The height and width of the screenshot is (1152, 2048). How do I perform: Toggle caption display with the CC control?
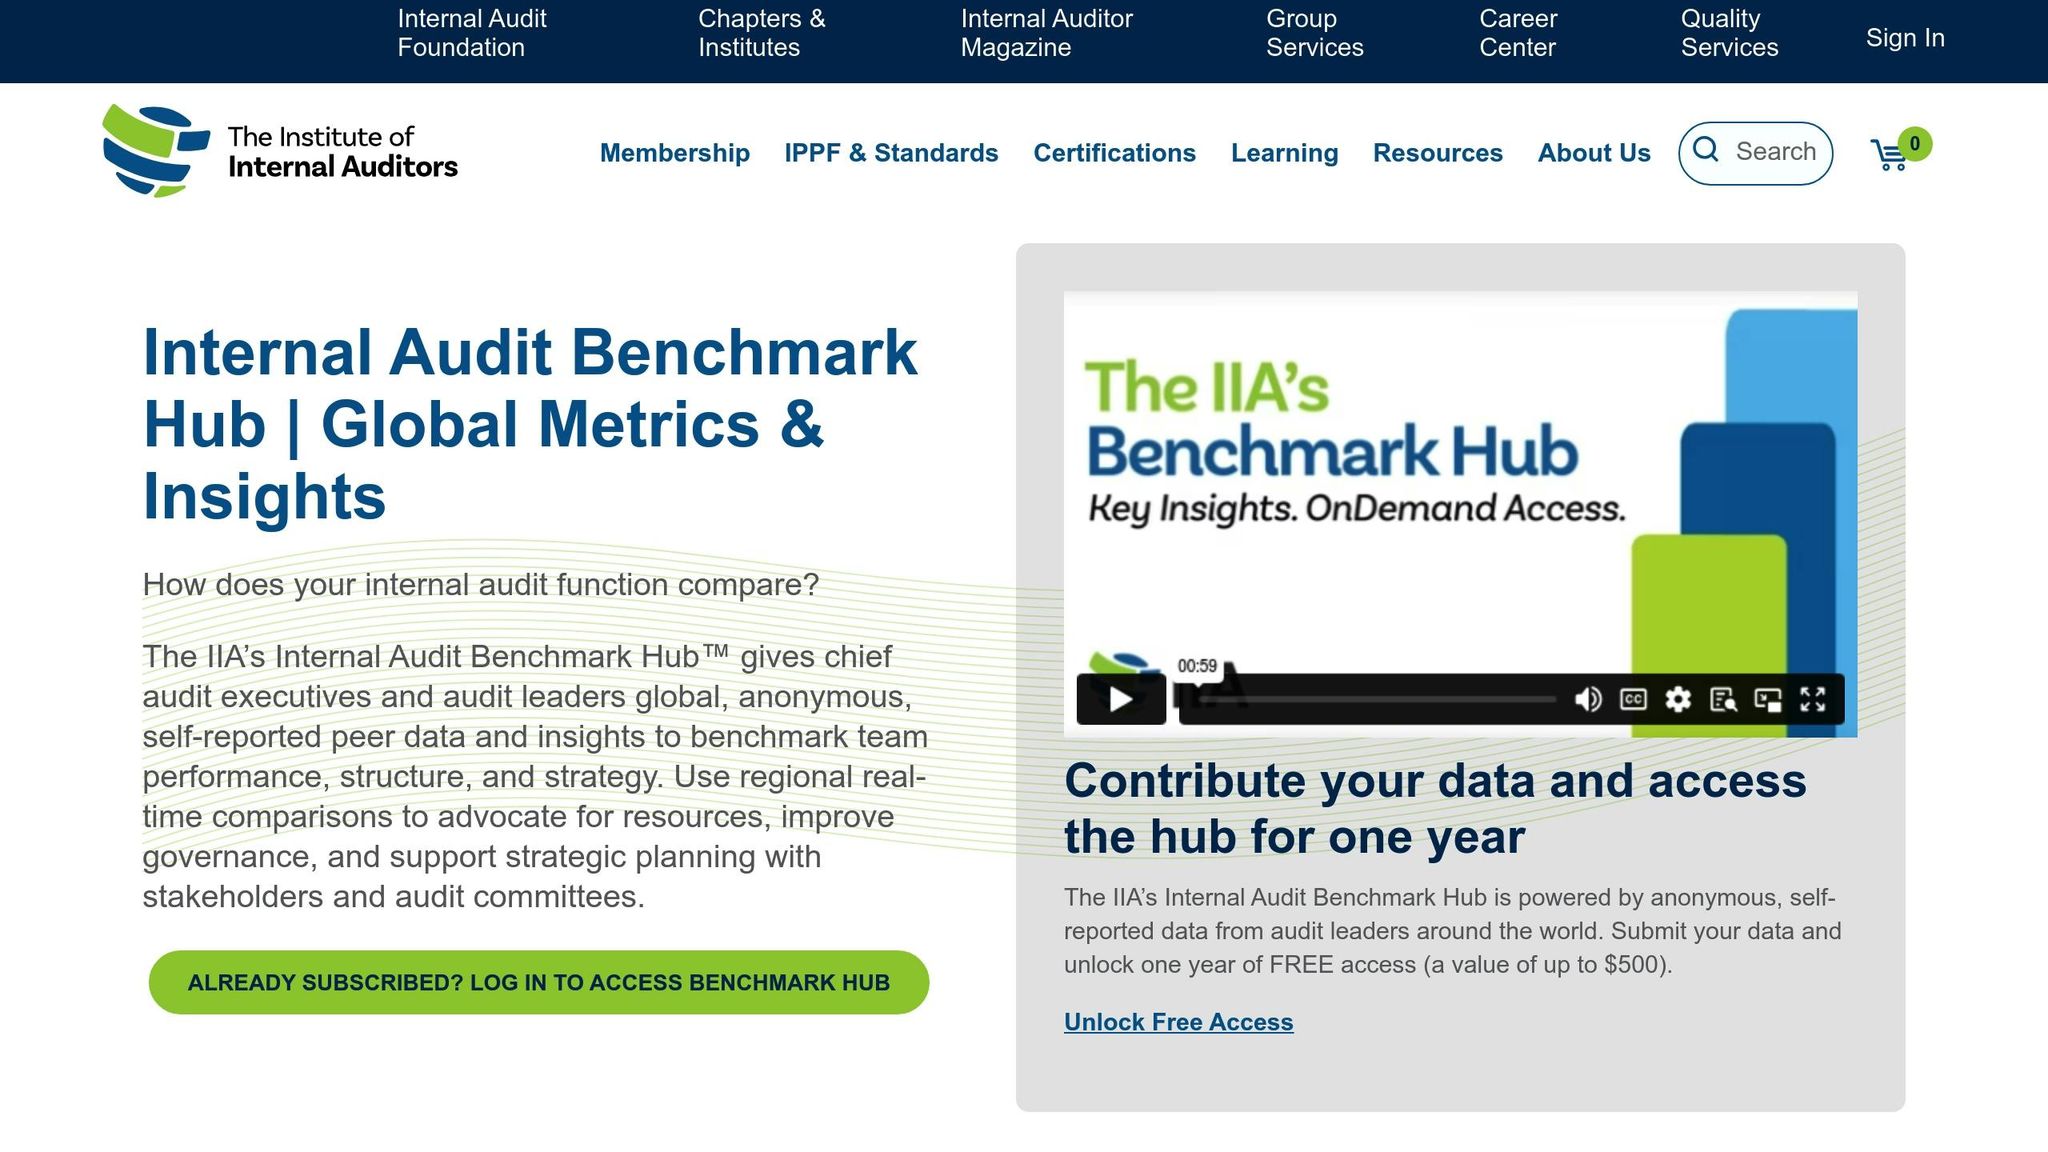tap(1632, 700)
